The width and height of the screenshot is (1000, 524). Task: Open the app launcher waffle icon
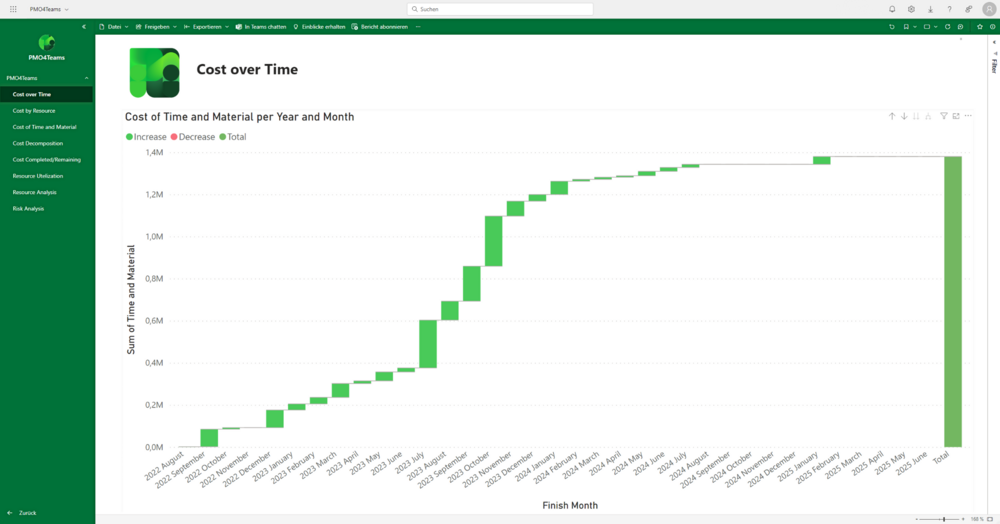click(13, 9)
